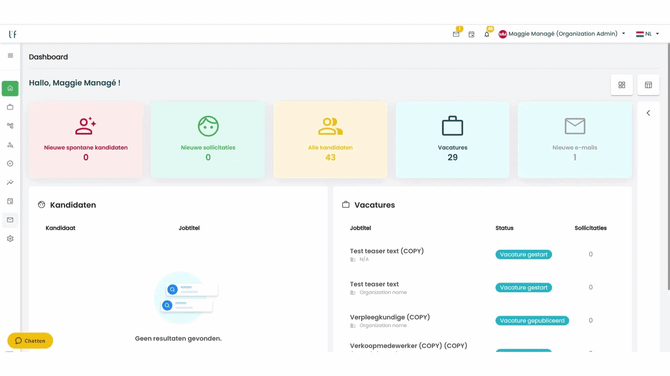Click Status column header
Viewport: 670px width, 376px height.
click(504, 228)
